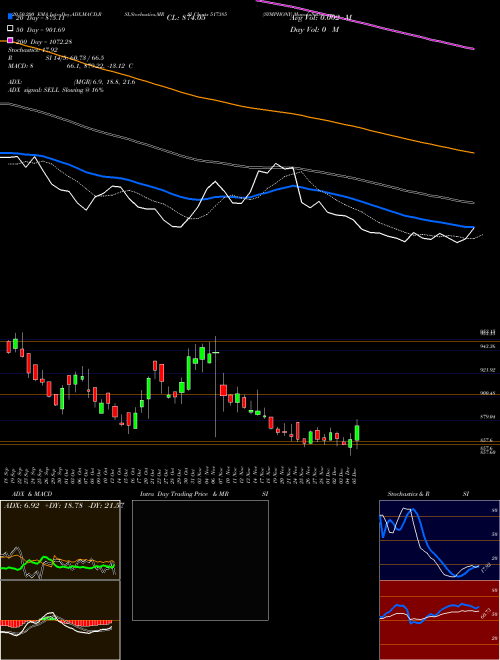The width and height of the screenshot is (500, 660).
Task: Click the 'Stochastics & R SI' panel title
Action: coord(428,494)
